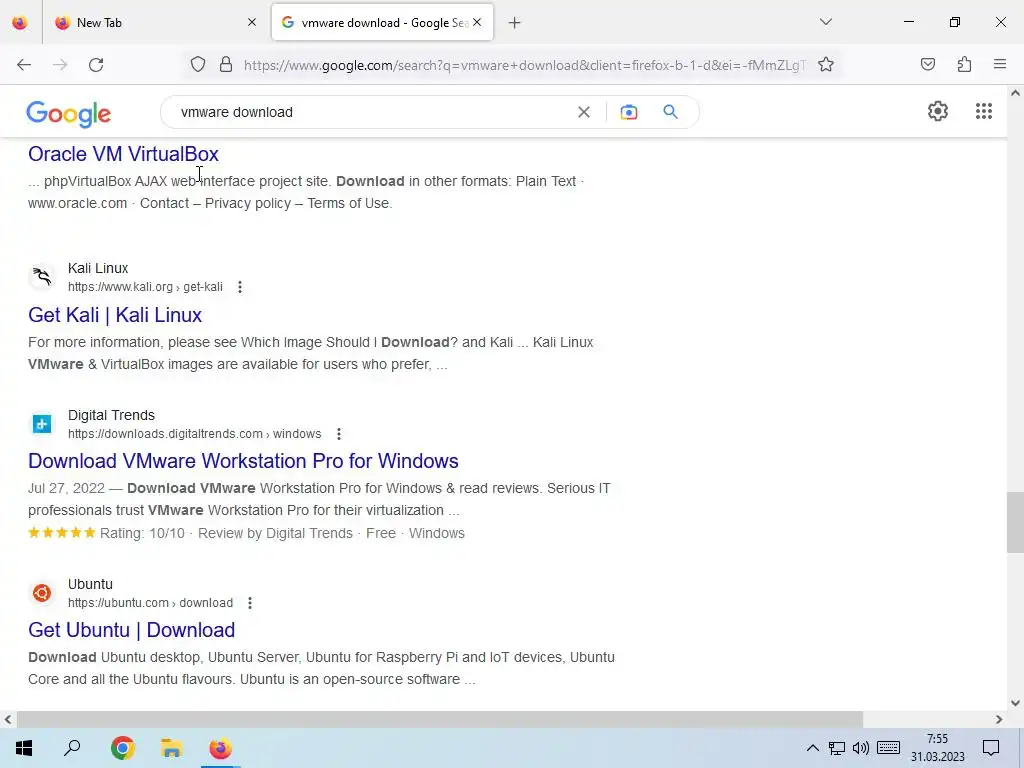Click the address bar URL

(524, 65)
